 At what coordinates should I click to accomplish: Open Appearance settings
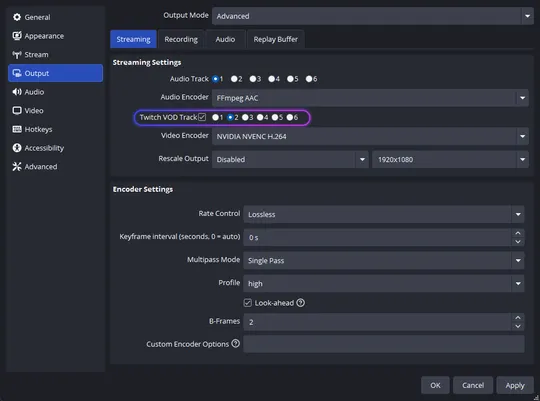(55, 36)
